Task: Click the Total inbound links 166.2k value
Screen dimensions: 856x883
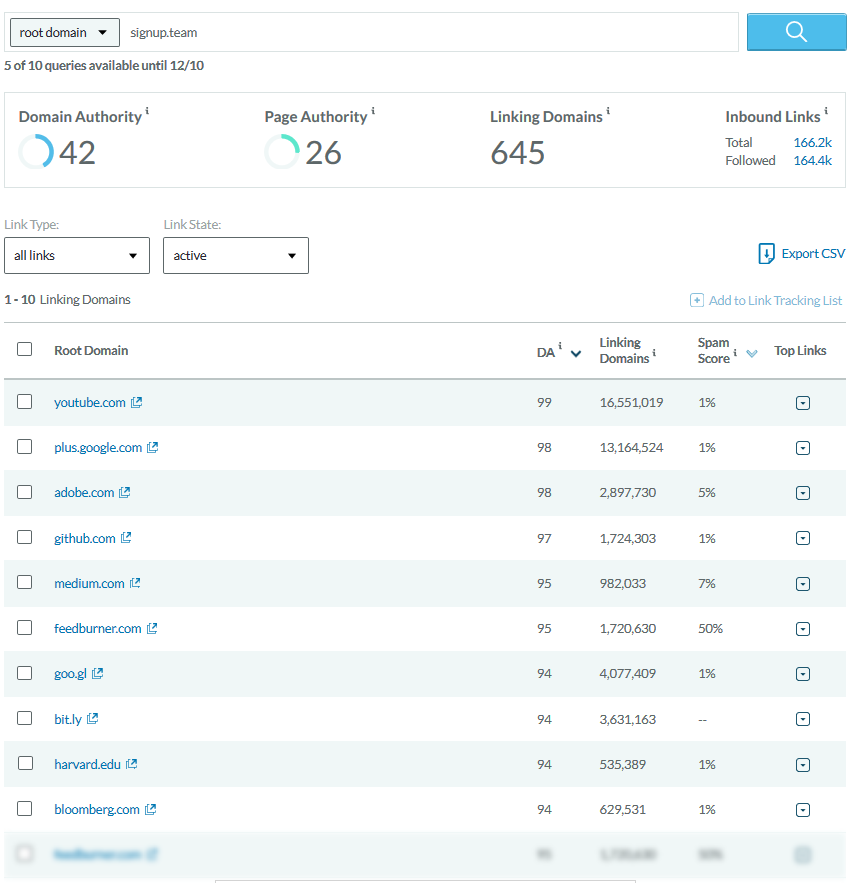Action: pos(813,142)
